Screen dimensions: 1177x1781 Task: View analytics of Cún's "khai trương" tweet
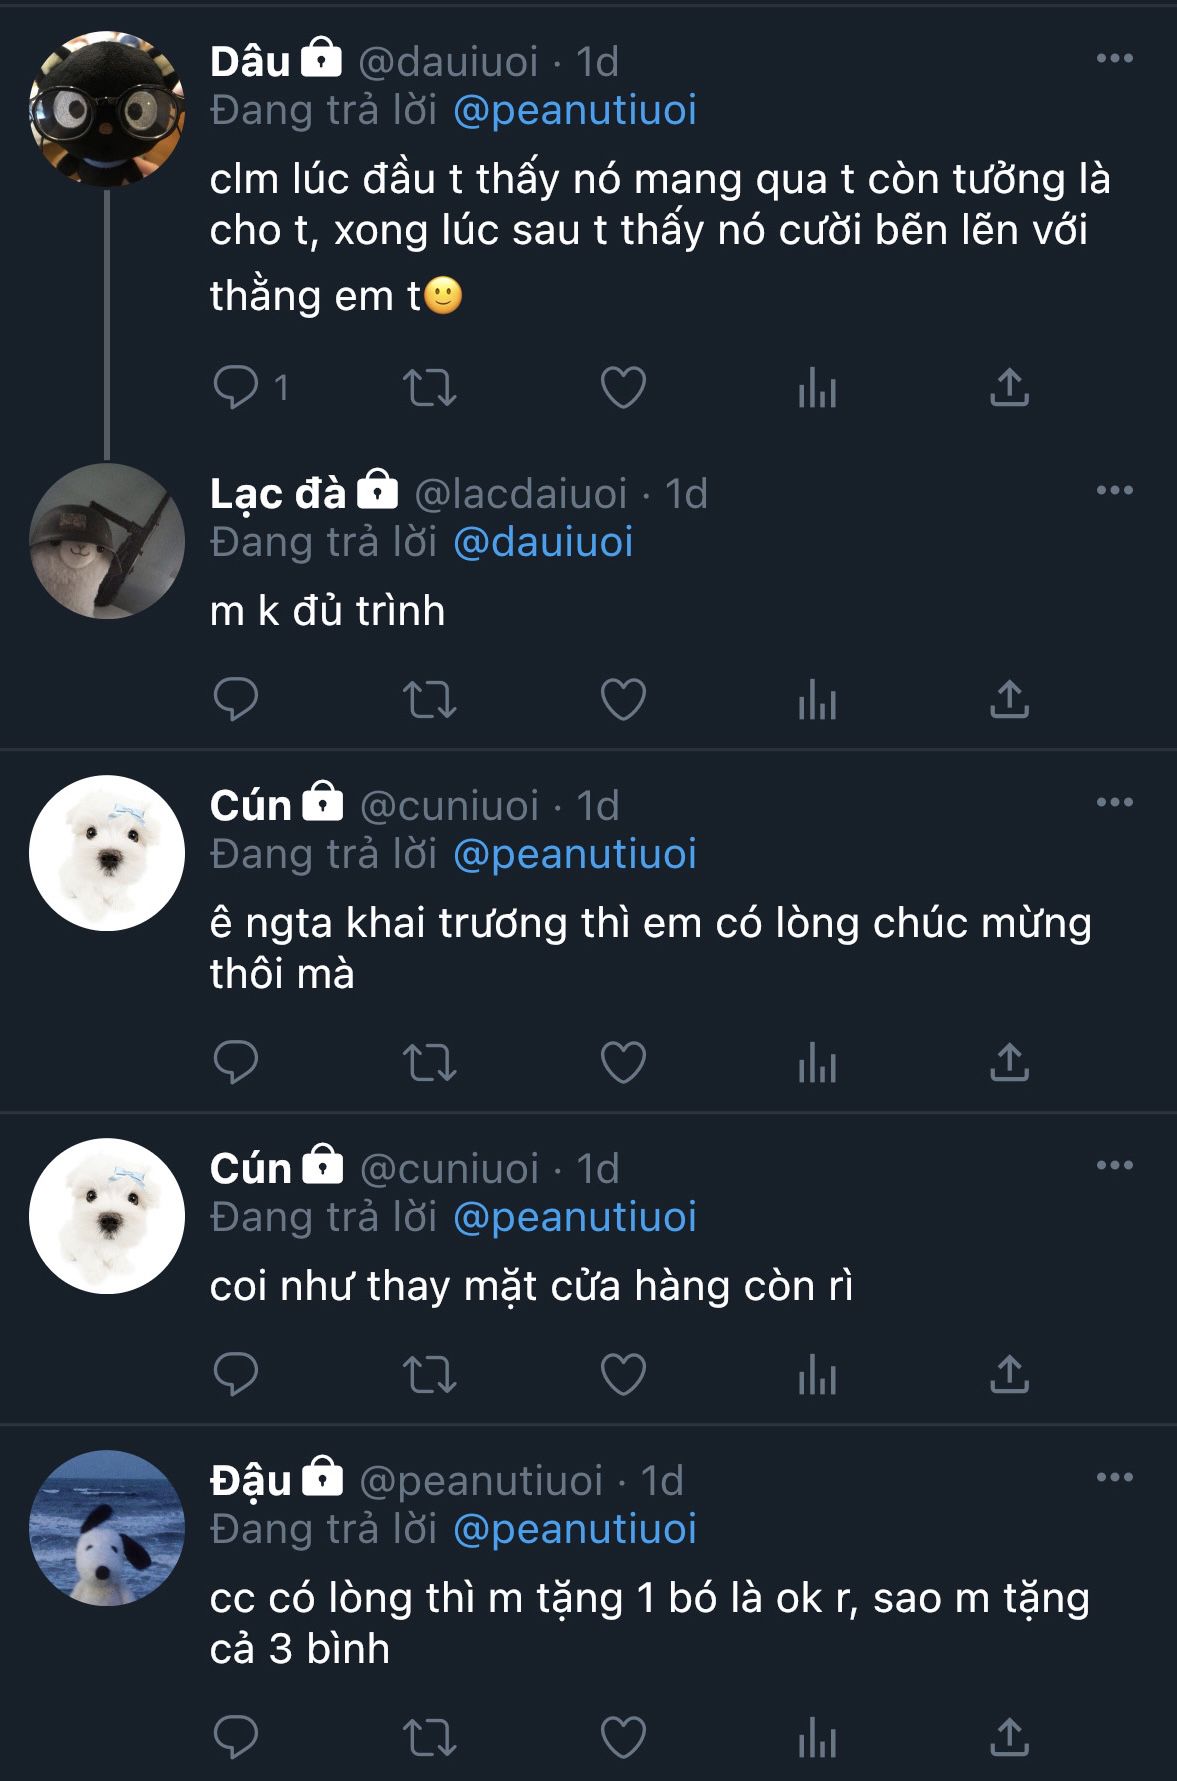click(x=817, y=1063)
